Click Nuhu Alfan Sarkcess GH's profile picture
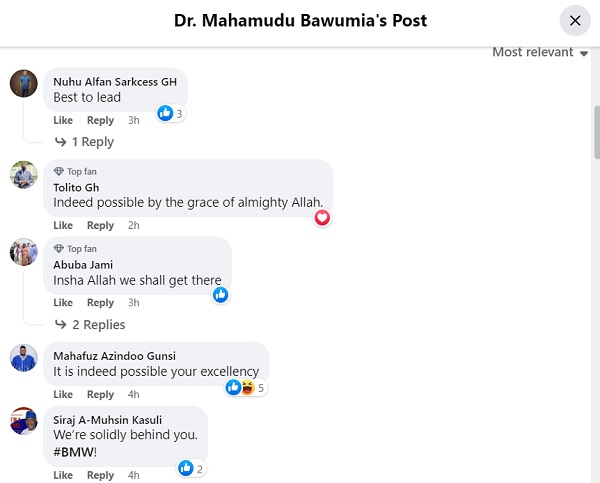 tap(24, 83)
